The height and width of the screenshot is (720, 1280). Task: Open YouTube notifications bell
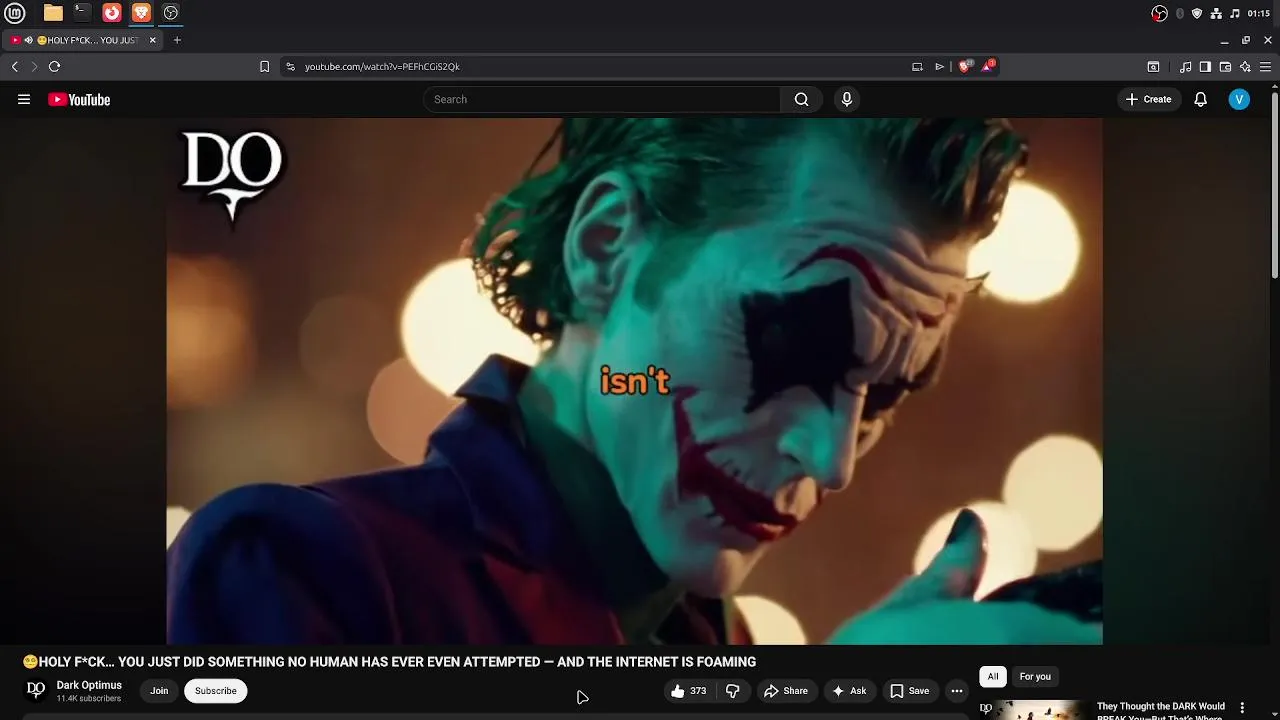point(1200,99)
